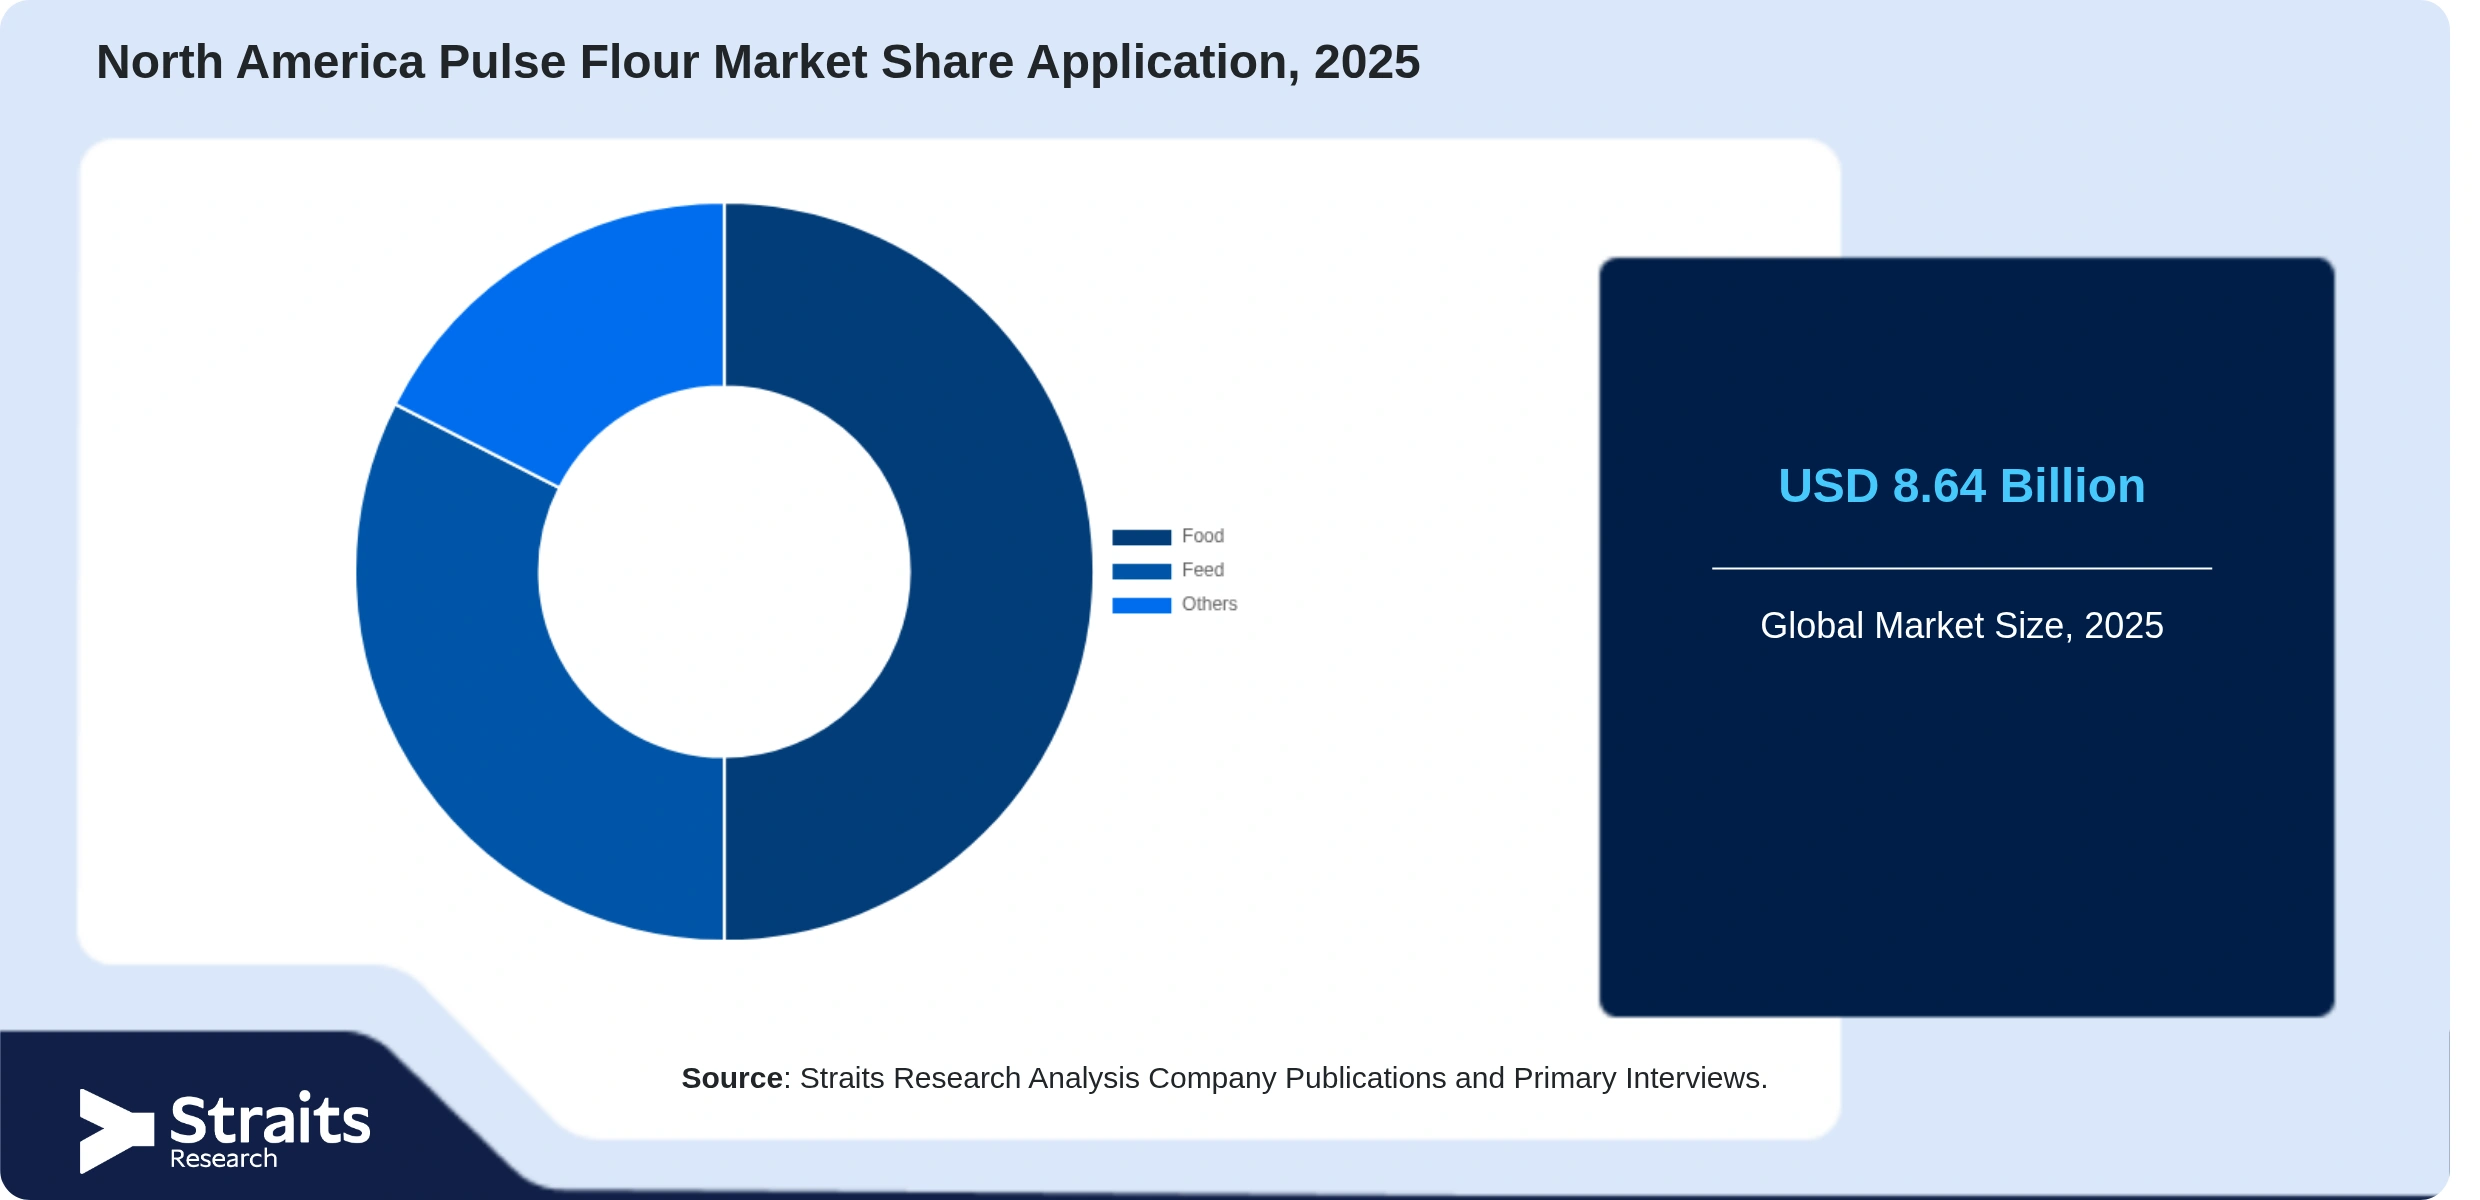Click the Straits Research arrow logo icon

pyautogui.click(x=116, y=1131)
